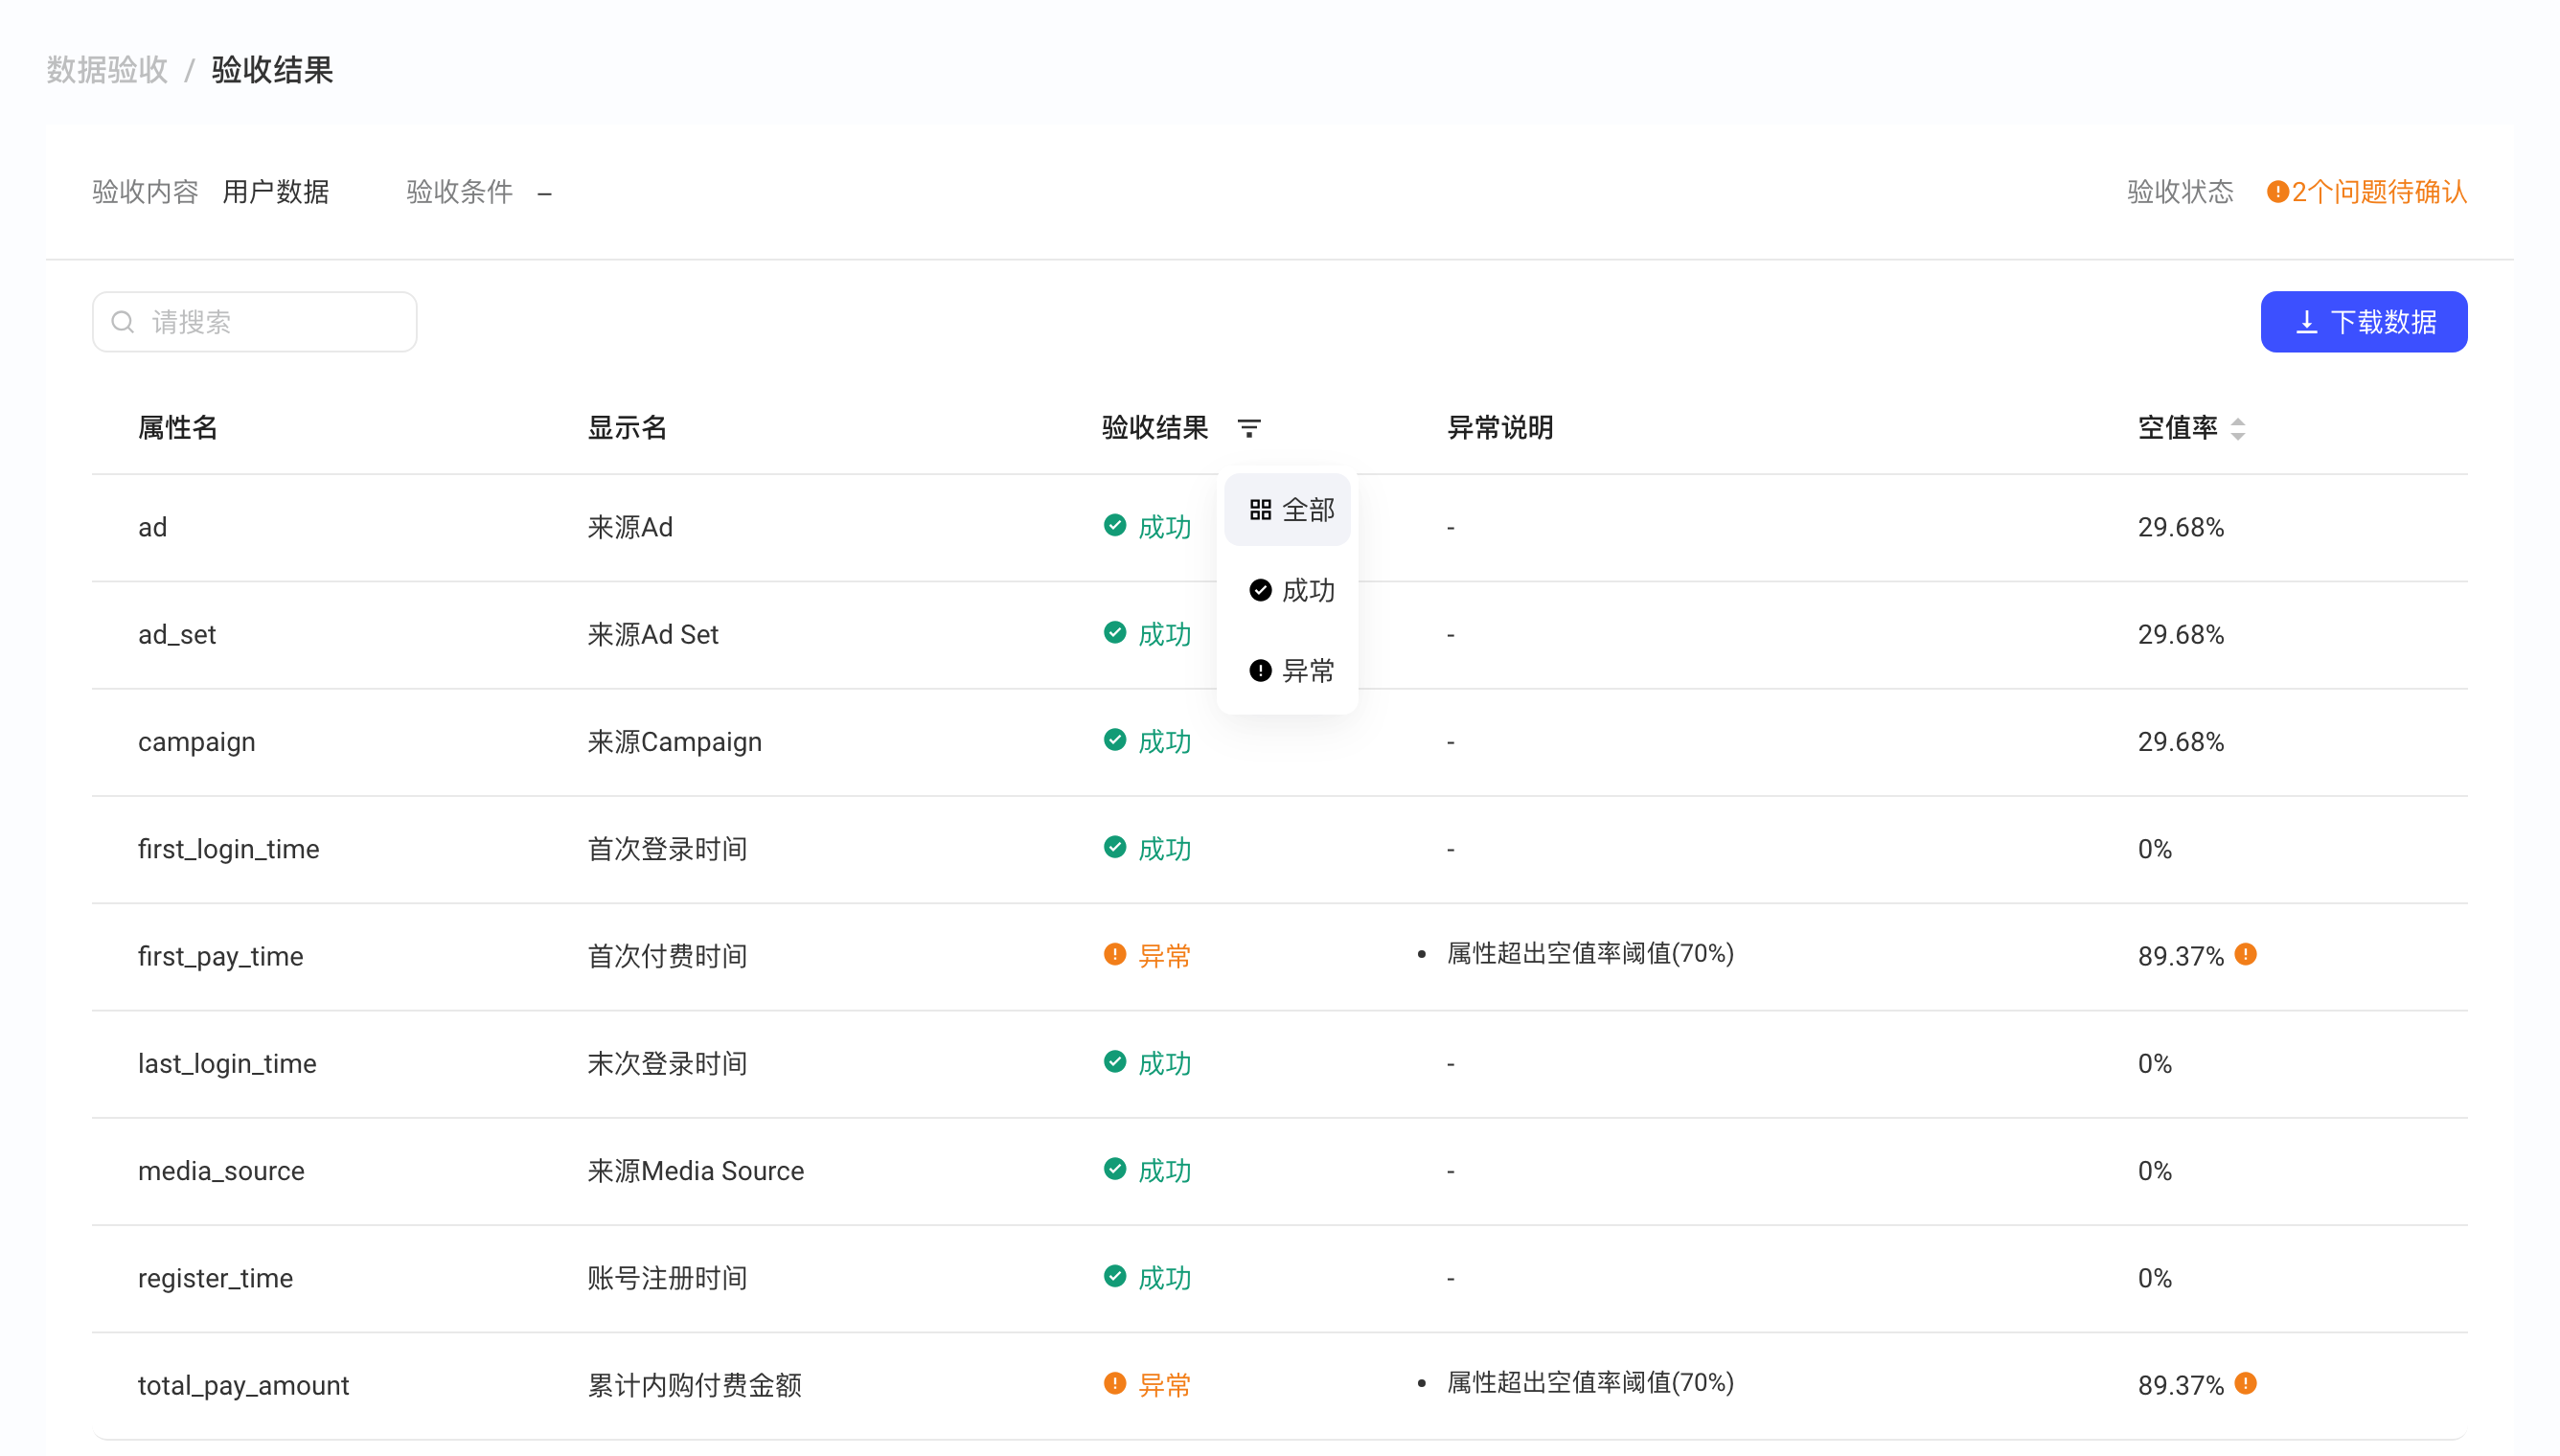Select 全部 in the filter dropdown
2560x1456 pixels.
[x=1287, y=510]
